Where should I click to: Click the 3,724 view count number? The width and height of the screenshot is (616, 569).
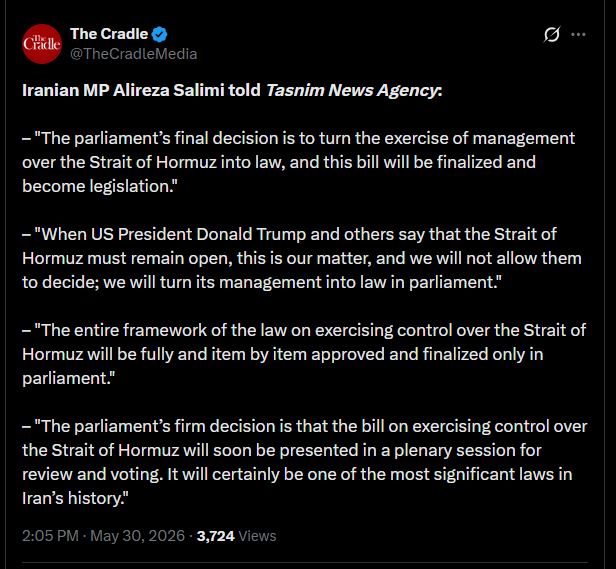(215, 536)
